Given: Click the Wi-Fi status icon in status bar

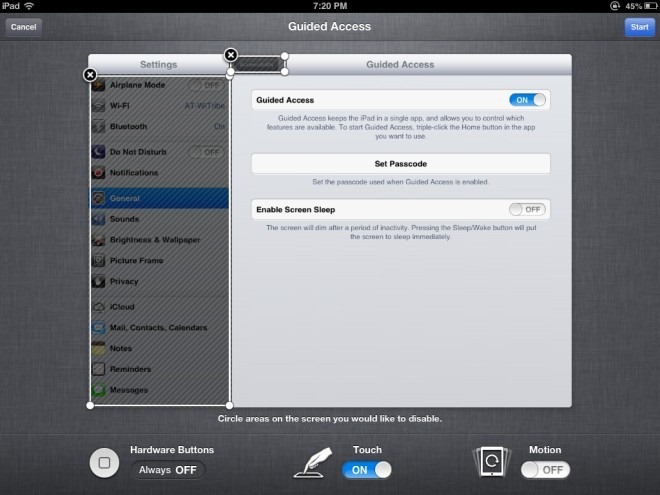Looking at the screenshot, I should click(29, 6).
